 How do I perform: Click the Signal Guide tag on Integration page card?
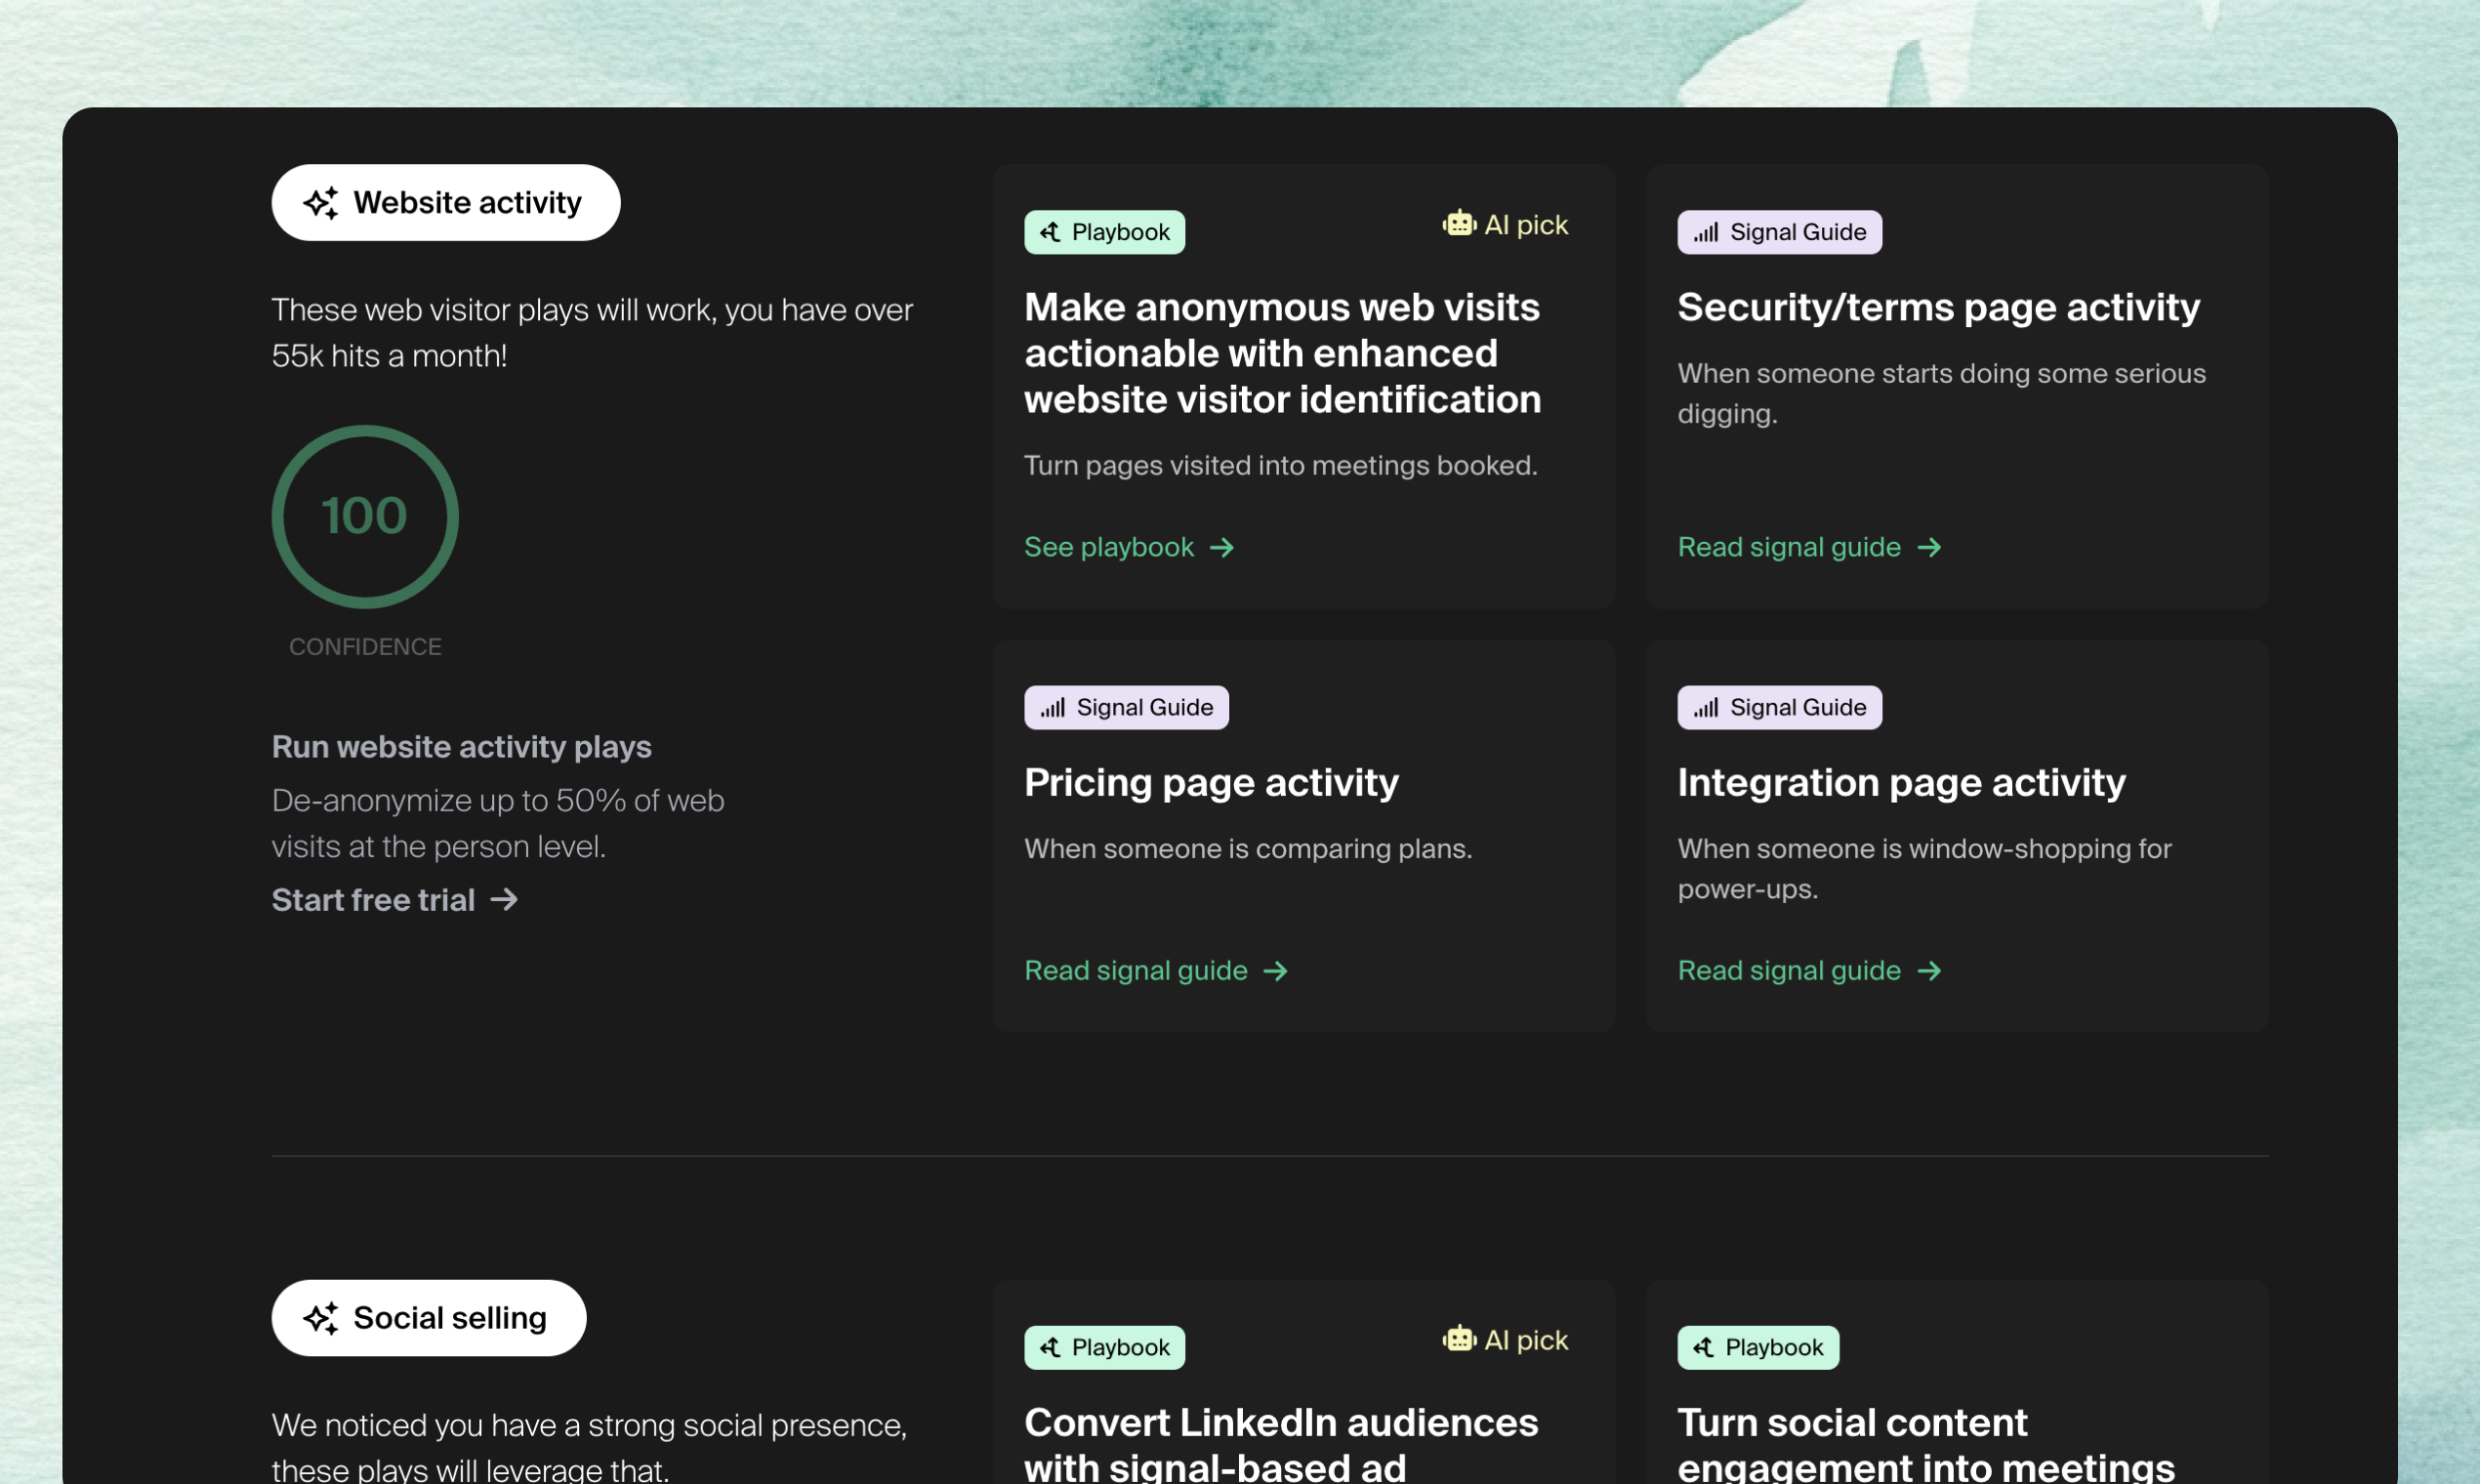[1779, 708]
